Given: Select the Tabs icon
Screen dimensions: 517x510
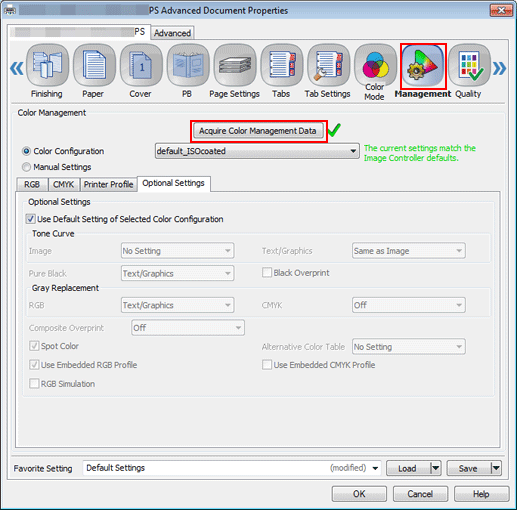Looking at the screenshot, I should (x=282, y=65).
